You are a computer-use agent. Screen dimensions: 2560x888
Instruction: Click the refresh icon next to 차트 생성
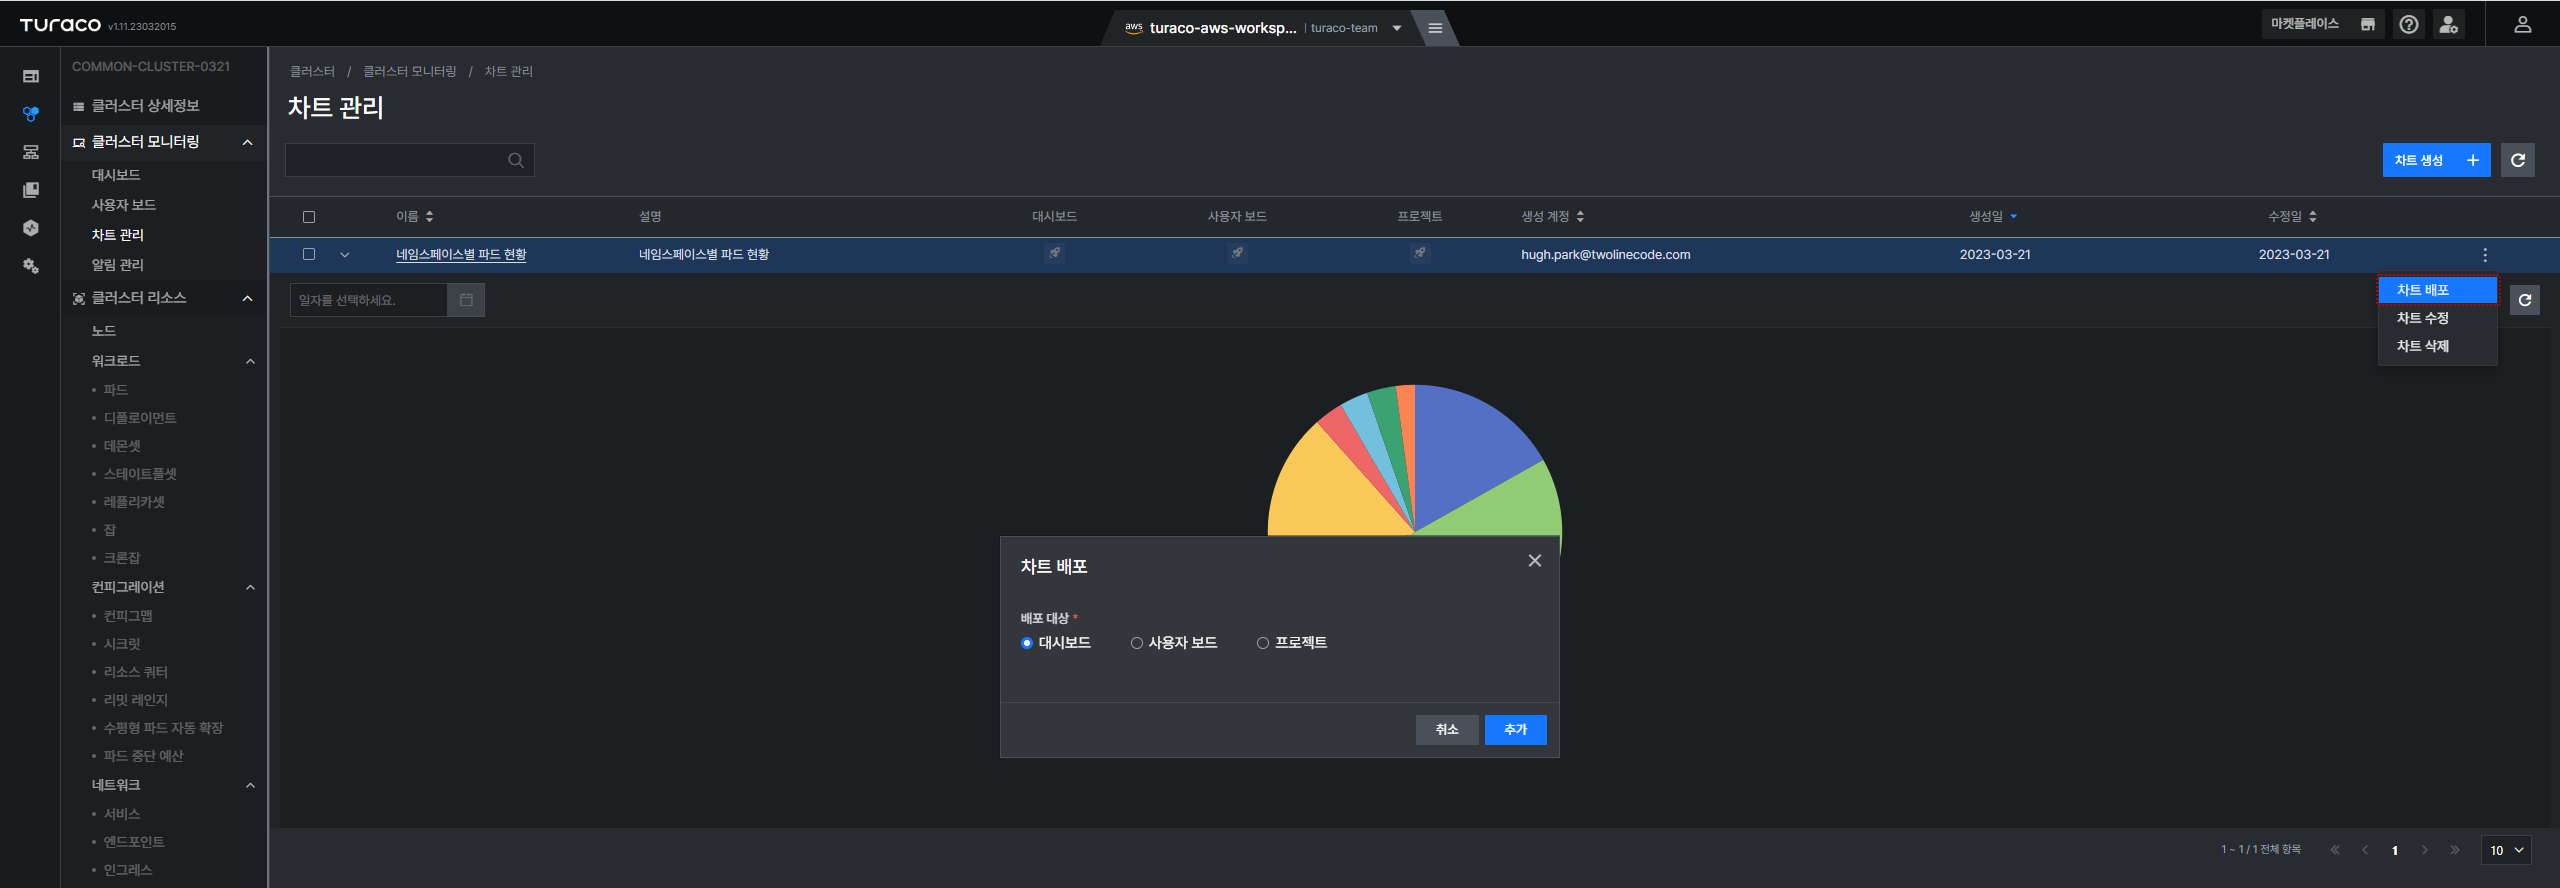click(2518, 160)
